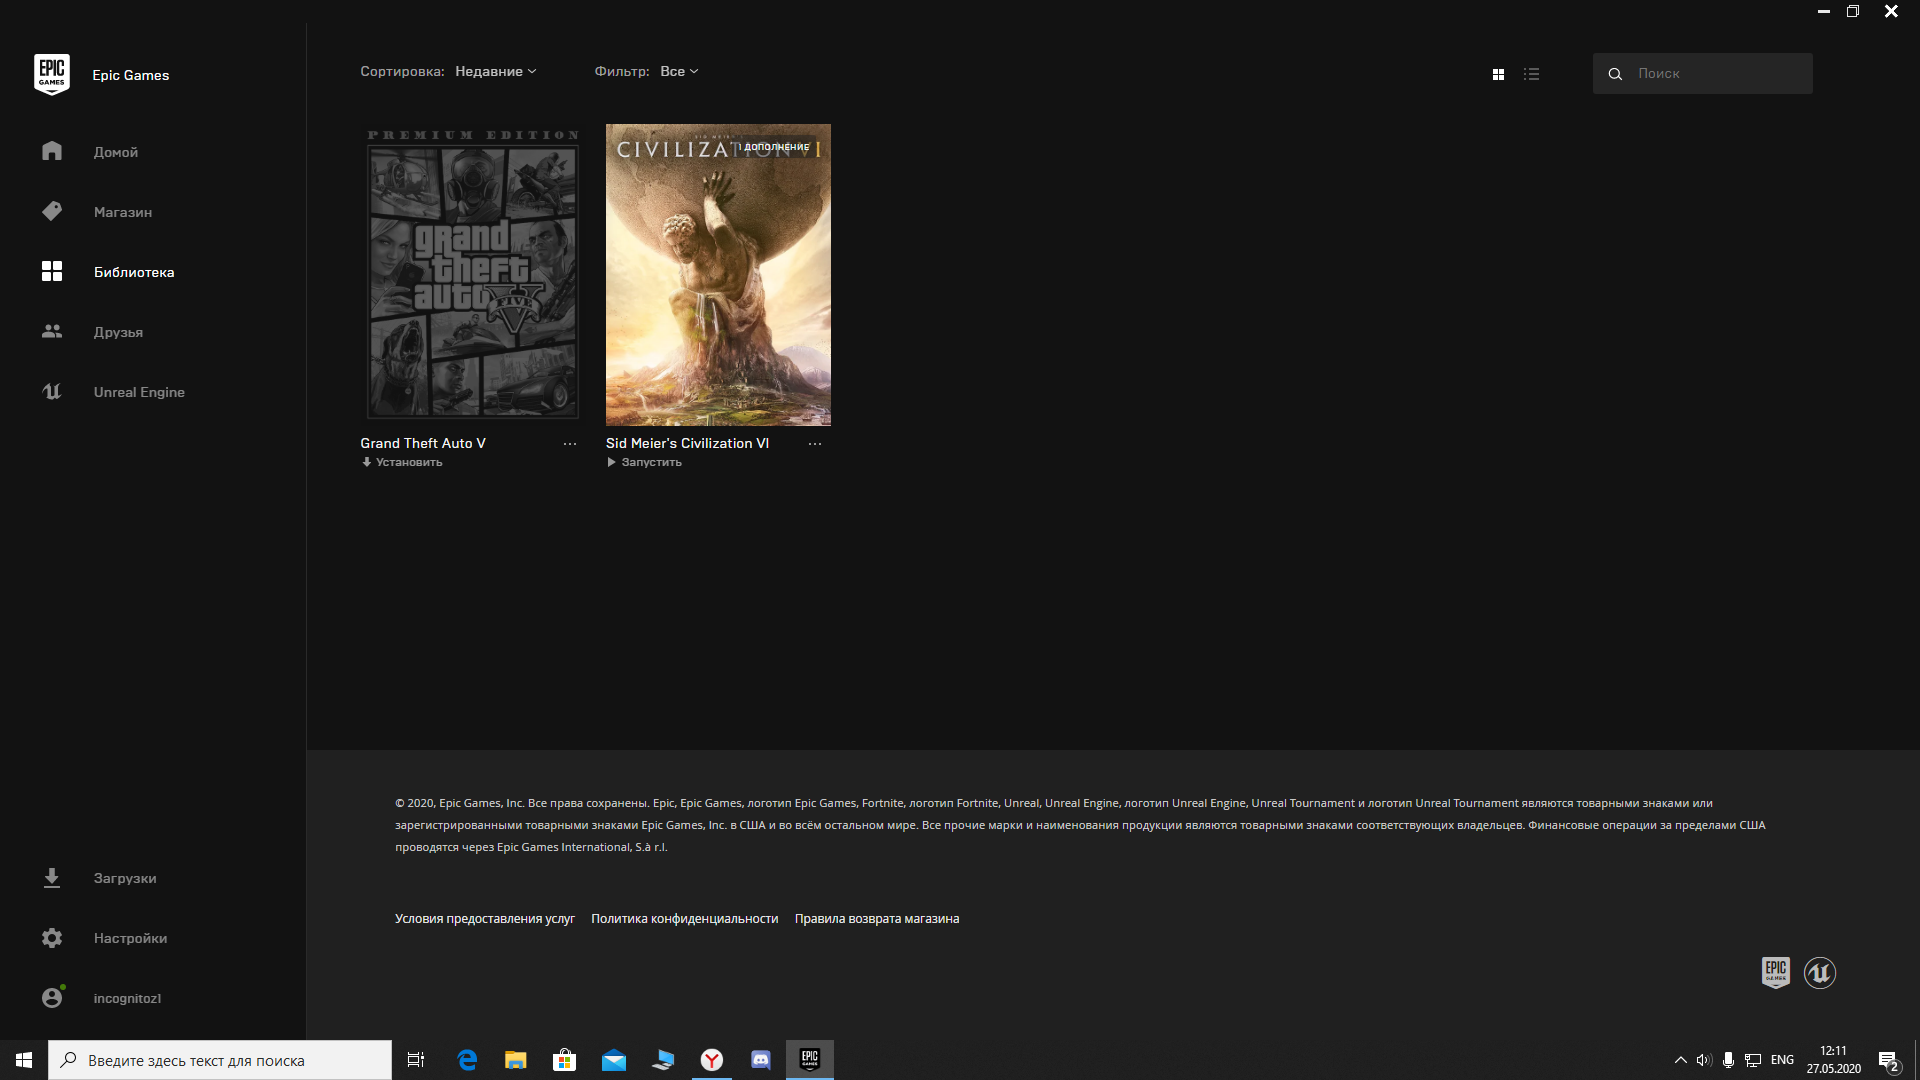Image resolution: width=1920 pixels, height=1080 pixels.
Task: Open Microsoft Store from taskbar
Action: click(565, 1060)
